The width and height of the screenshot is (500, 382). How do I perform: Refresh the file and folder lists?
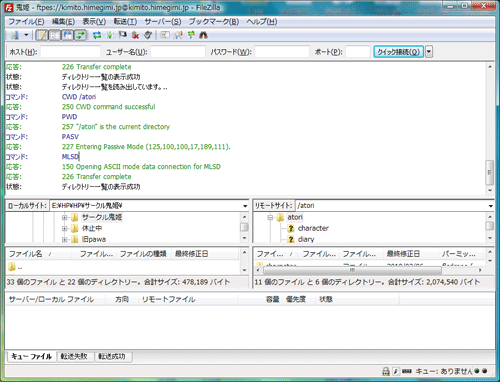click(x=97, y=35)
